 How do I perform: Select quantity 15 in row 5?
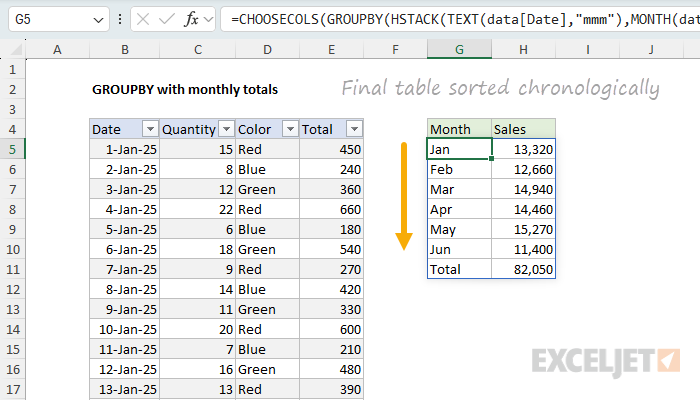(x=198, y=149)
